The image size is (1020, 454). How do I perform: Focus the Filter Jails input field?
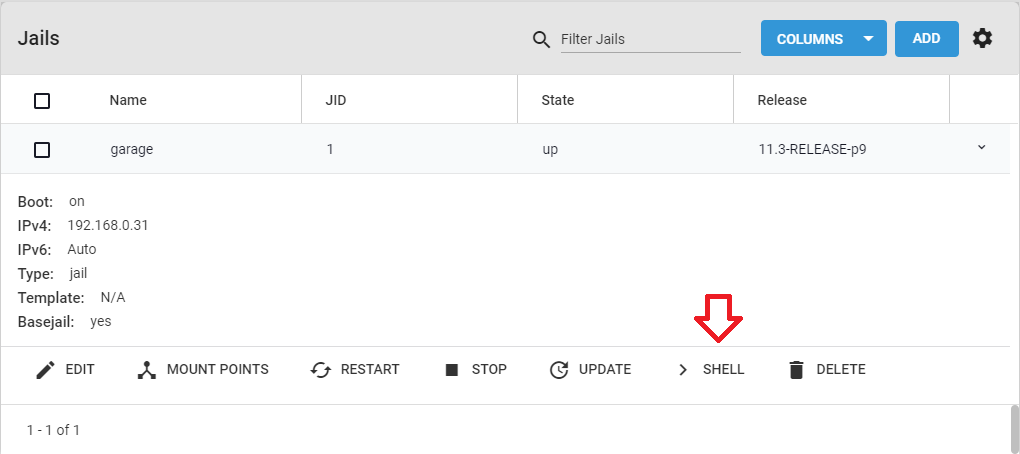(651, 39)
